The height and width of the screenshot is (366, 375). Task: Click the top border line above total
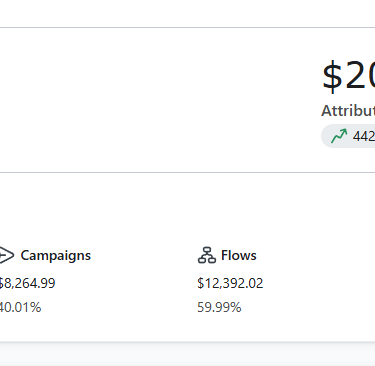187,27
